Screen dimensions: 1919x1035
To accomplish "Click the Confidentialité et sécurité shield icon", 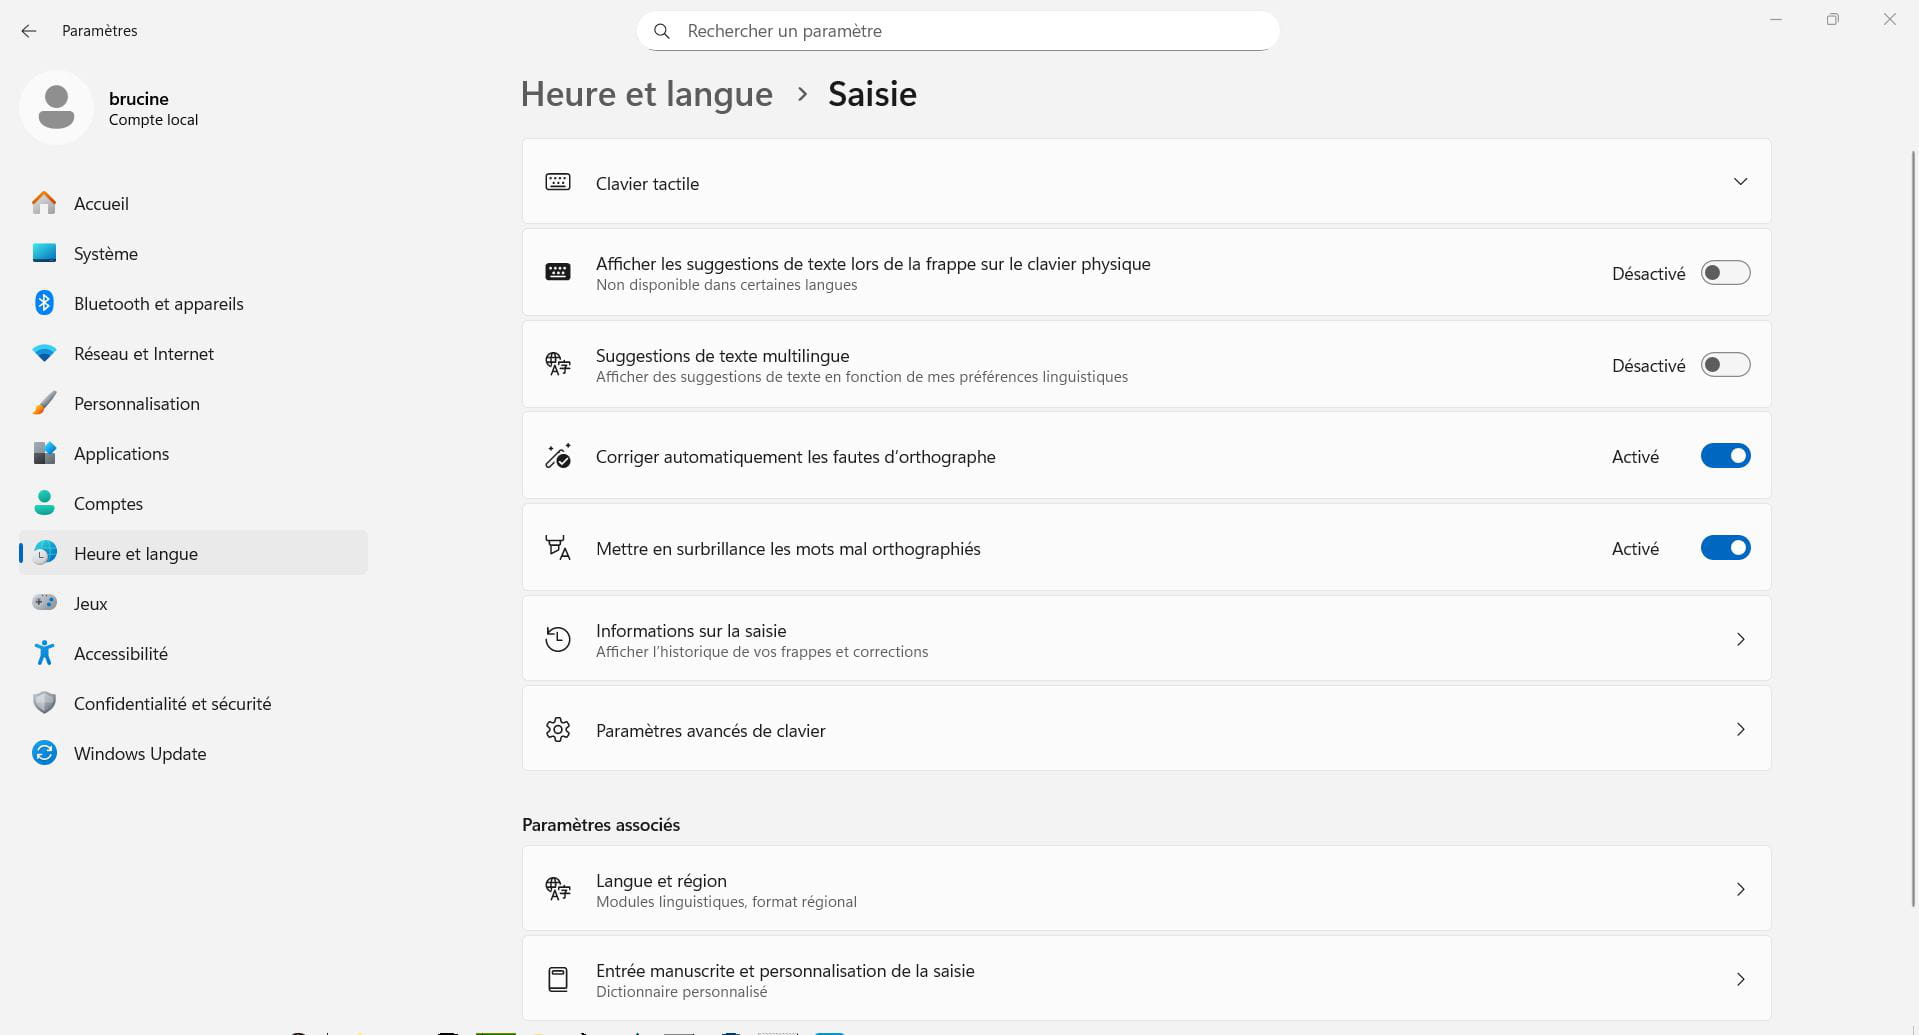I will pyautogui.click(x=44, y=703).
